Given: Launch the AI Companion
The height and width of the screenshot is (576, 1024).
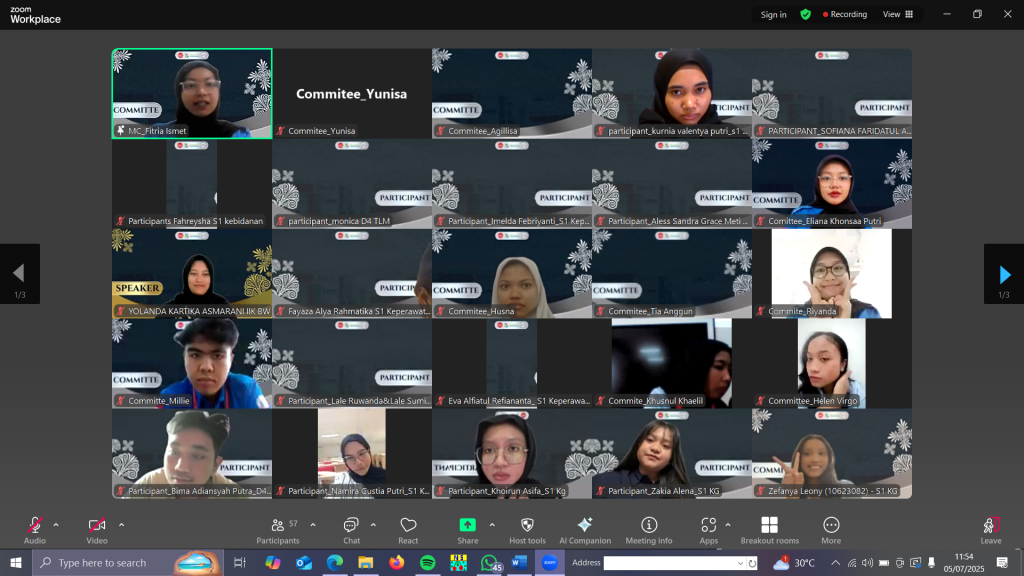Looking at the screenshot, I should tap(585, 529).
